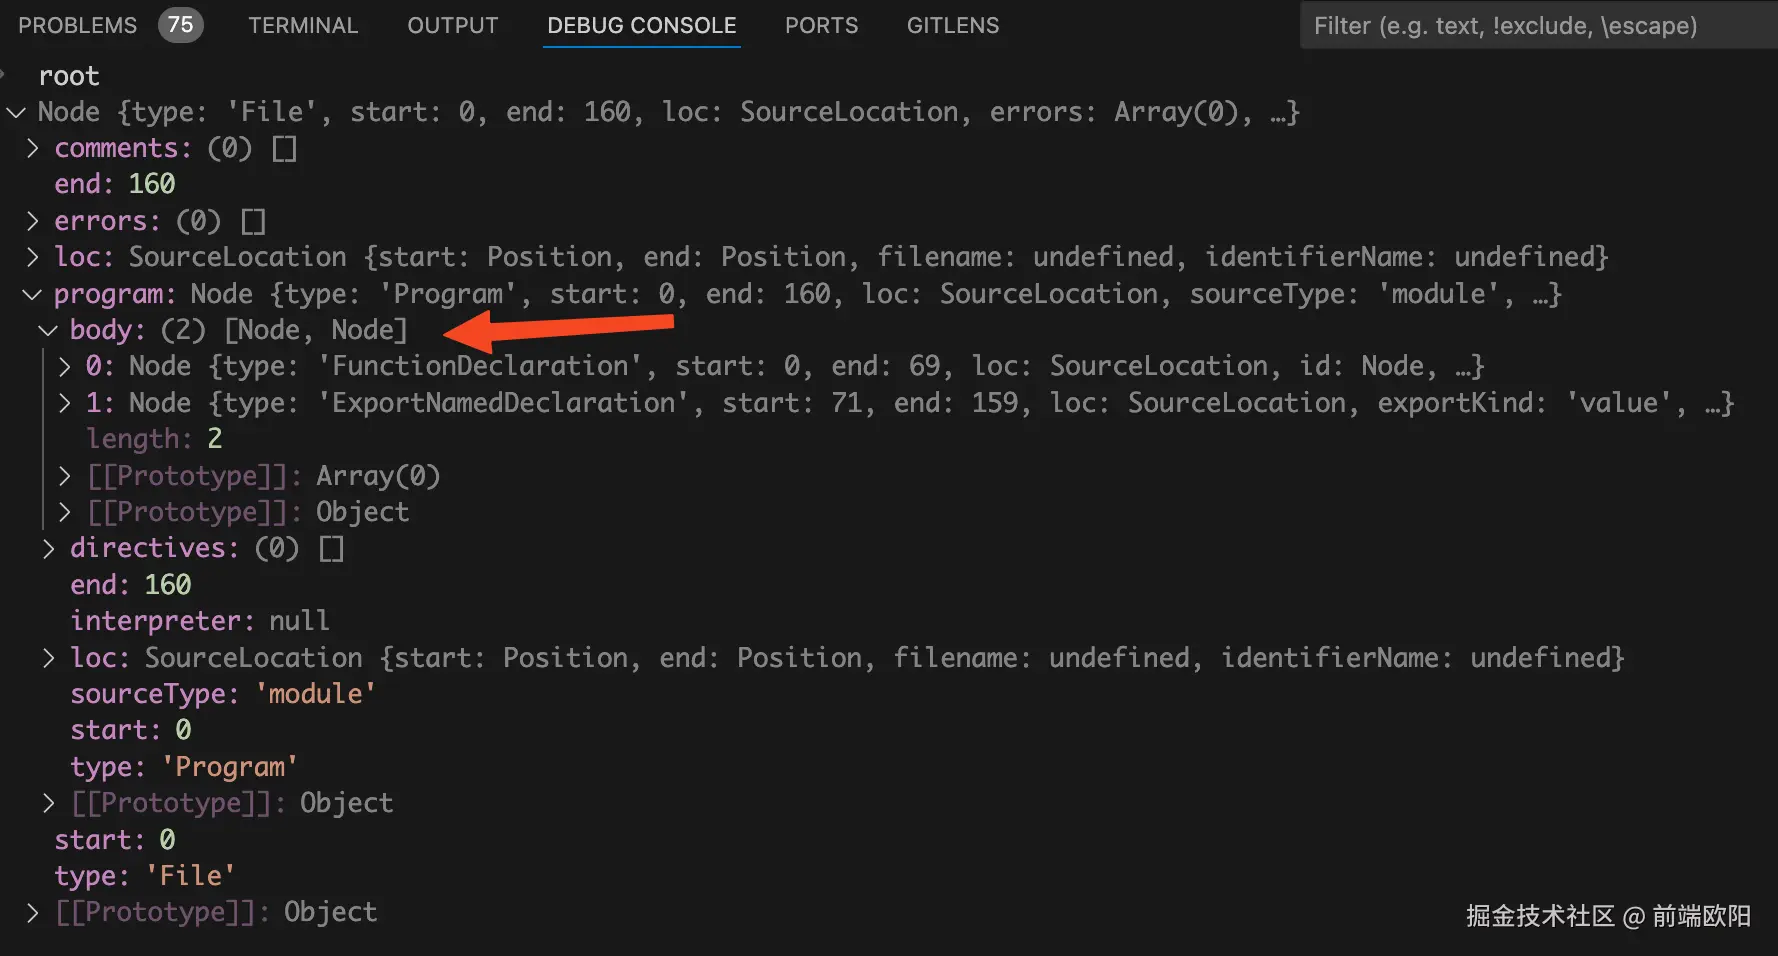Image resolution: width=1778 pixels, height=956 pixels.
Task: Collapse the program Node entry
Action: (x=32, y=294)
